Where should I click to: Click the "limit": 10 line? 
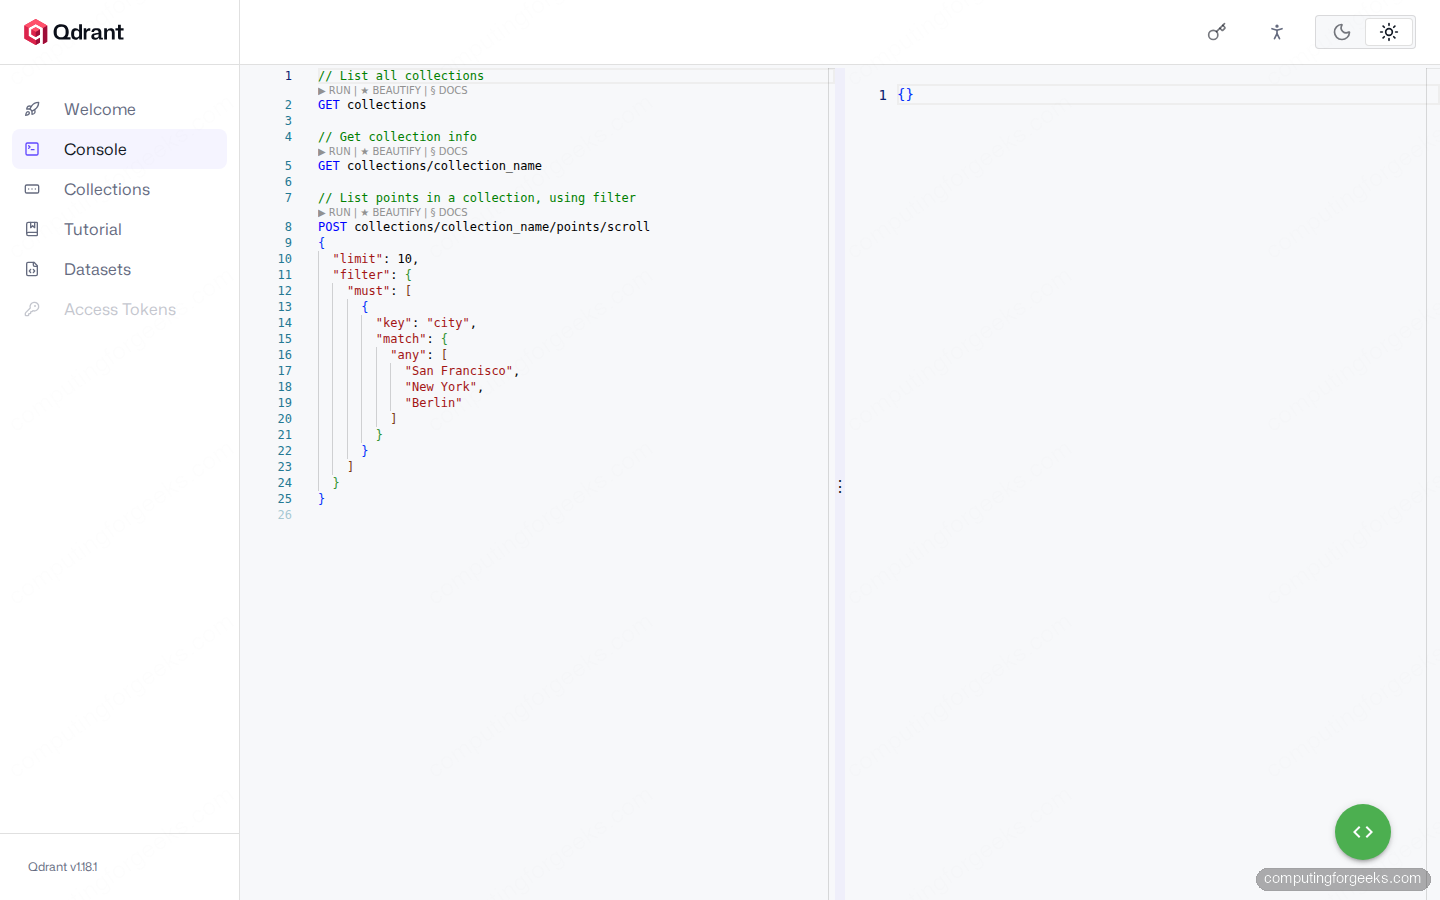(x=376, y=259)
